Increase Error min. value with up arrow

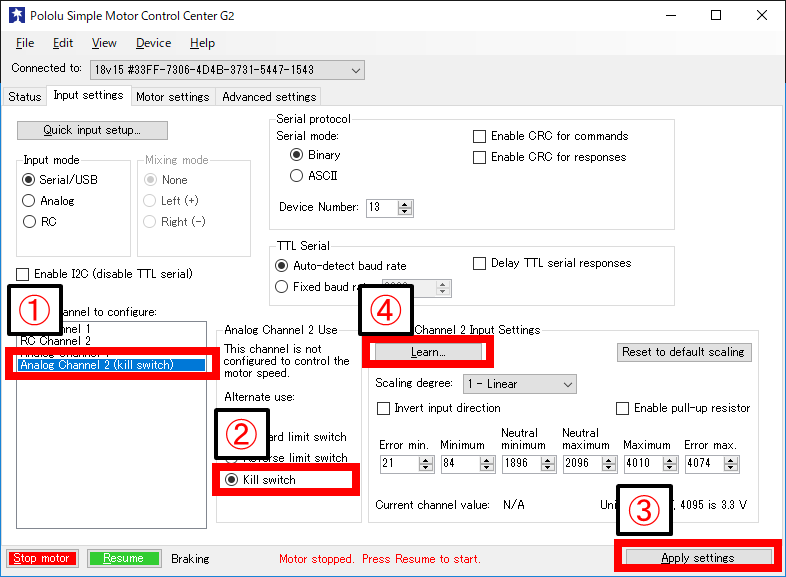pos(426,460)
